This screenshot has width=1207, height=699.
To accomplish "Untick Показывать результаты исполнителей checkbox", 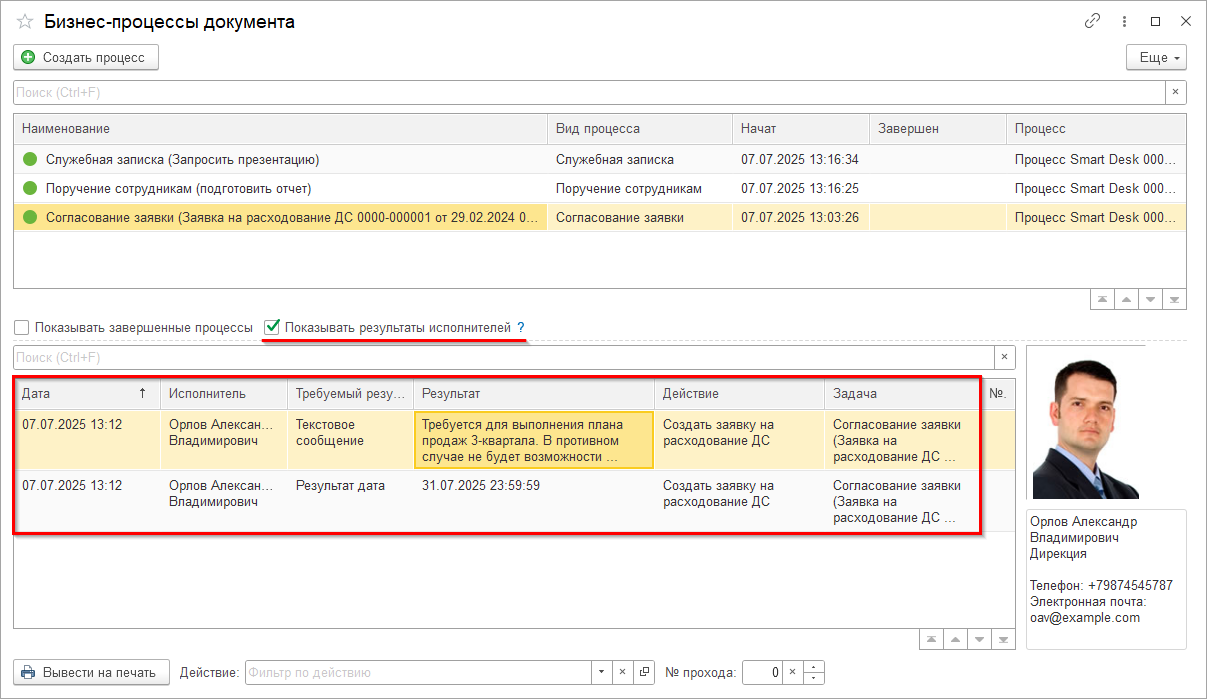I will (x=272, y=327).
